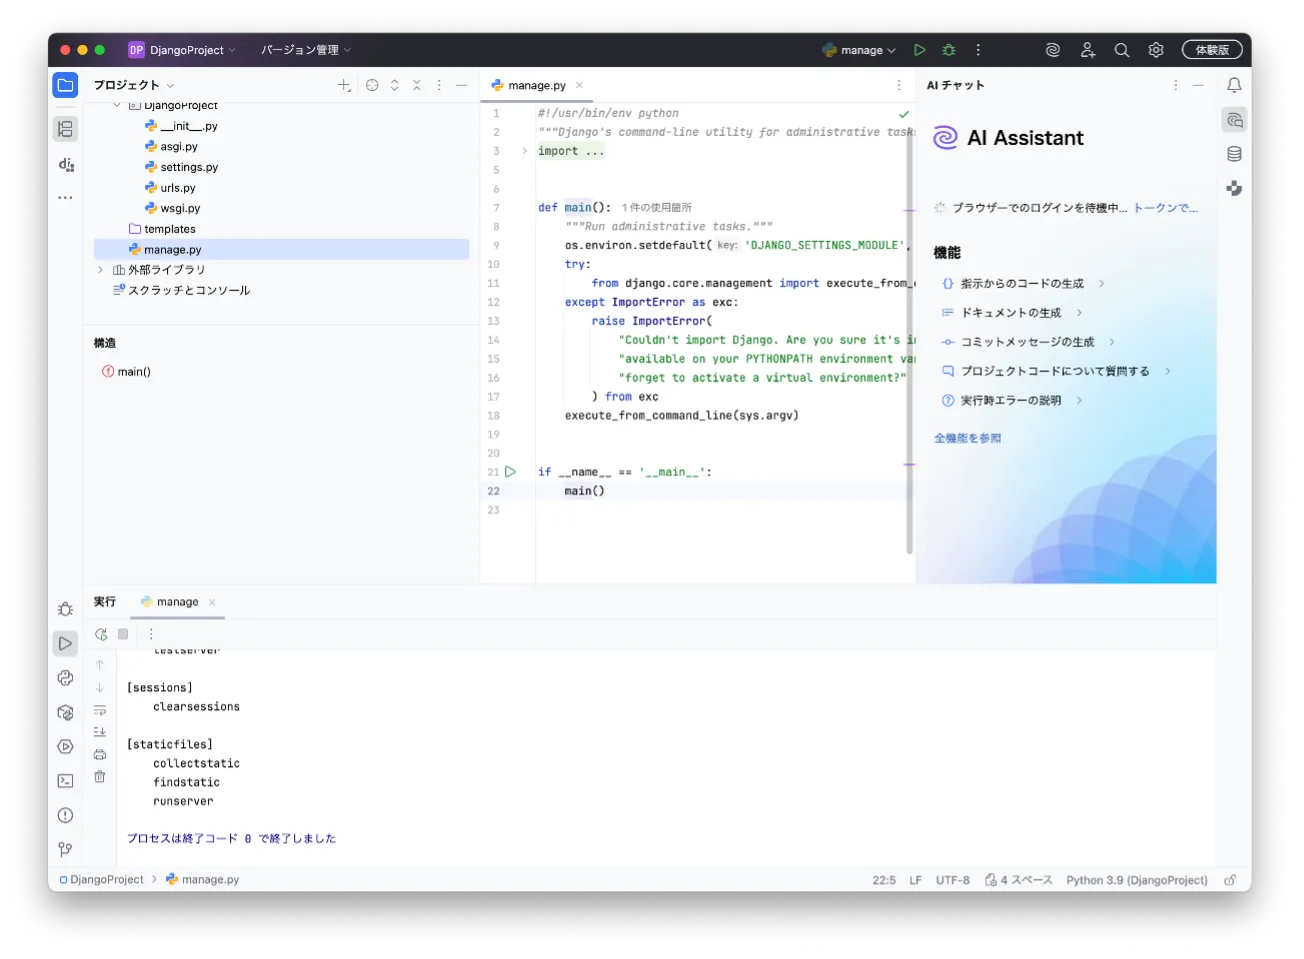Click the notifications bell icon
Screen dimensions: 1304x959
pyautogui.click(x=1234, y=86)
